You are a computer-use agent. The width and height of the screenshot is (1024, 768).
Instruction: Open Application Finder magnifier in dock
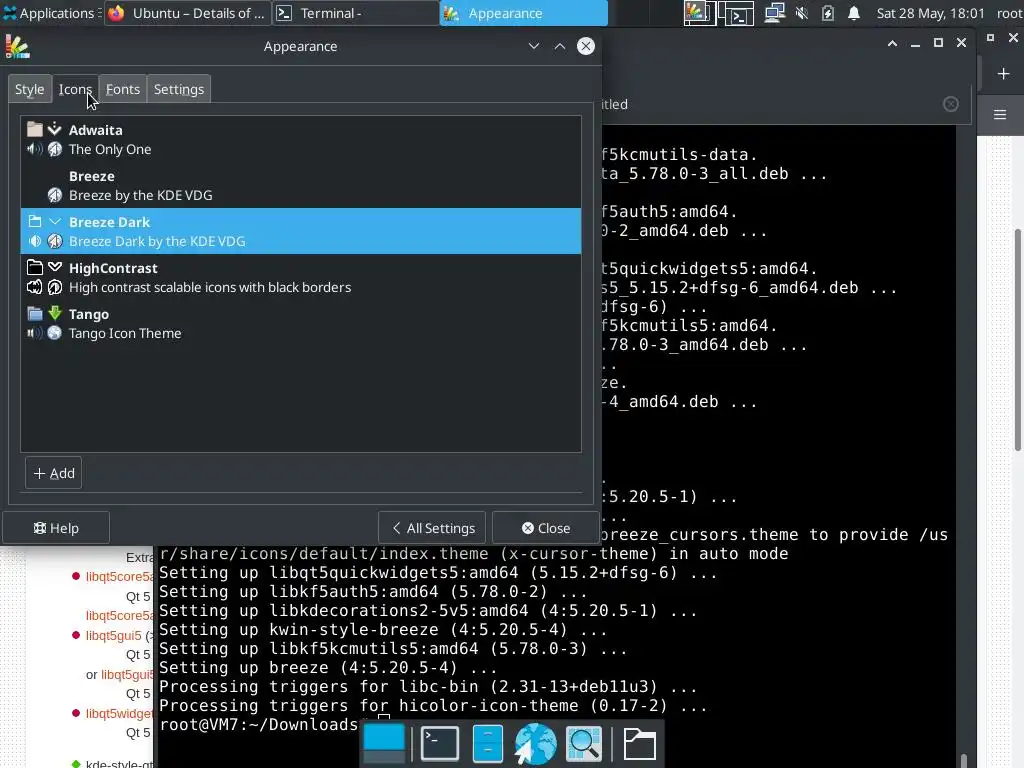tap(584, 743)
